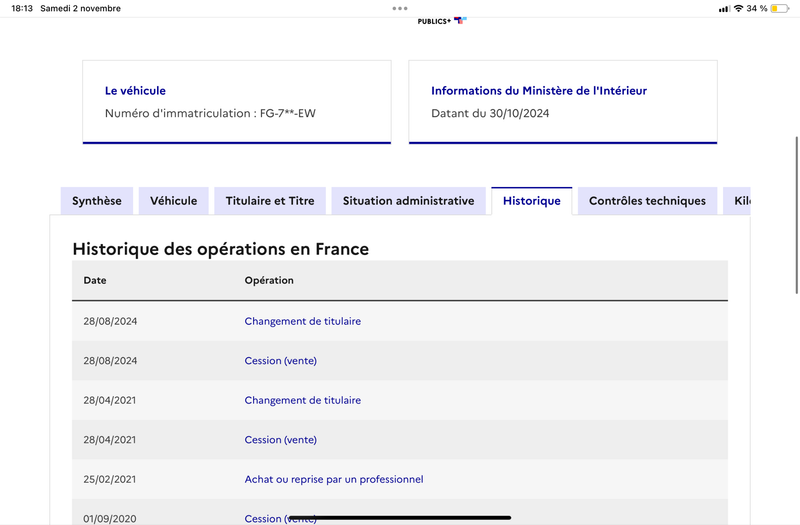Viewport: 800px width, 525px height.
Task: Open the Contrôles techniques tab
Action: pos(647,201)
